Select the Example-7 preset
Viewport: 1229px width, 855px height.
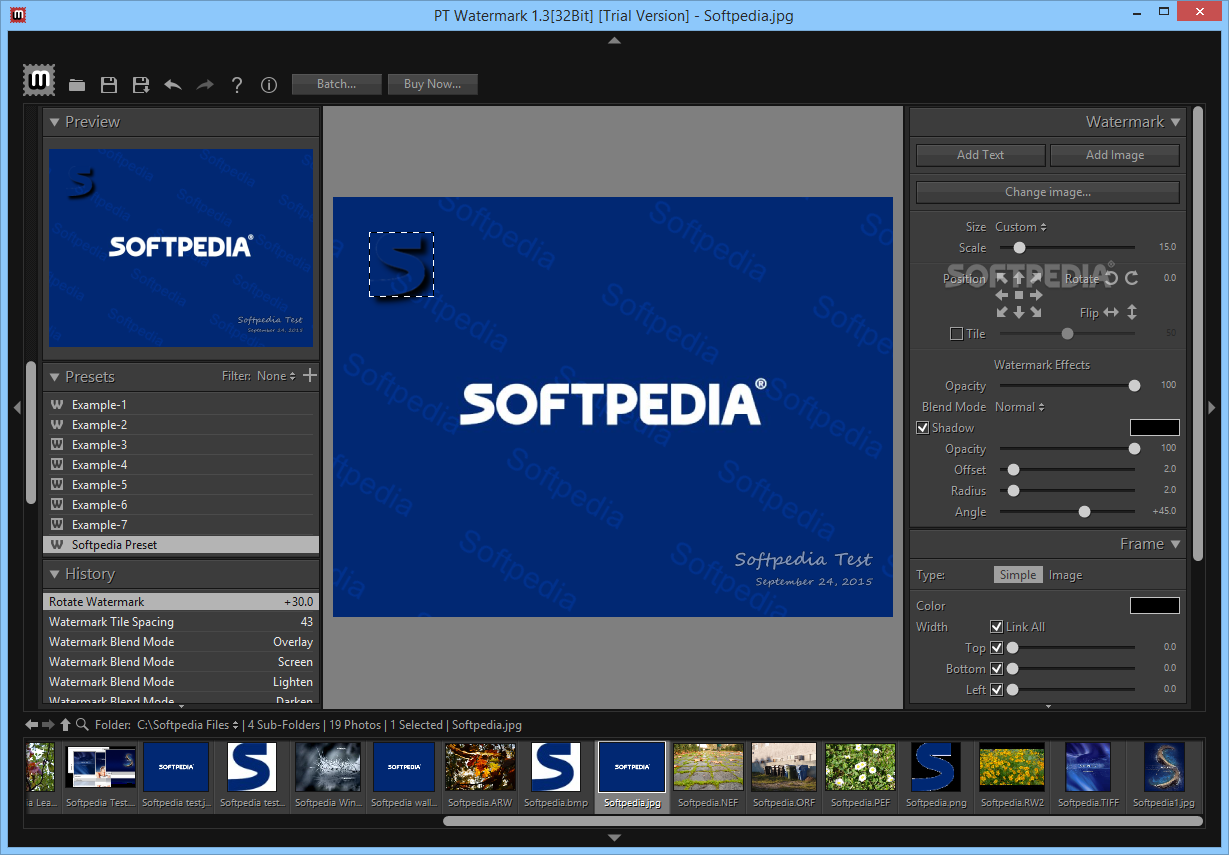tap(181, 525)
